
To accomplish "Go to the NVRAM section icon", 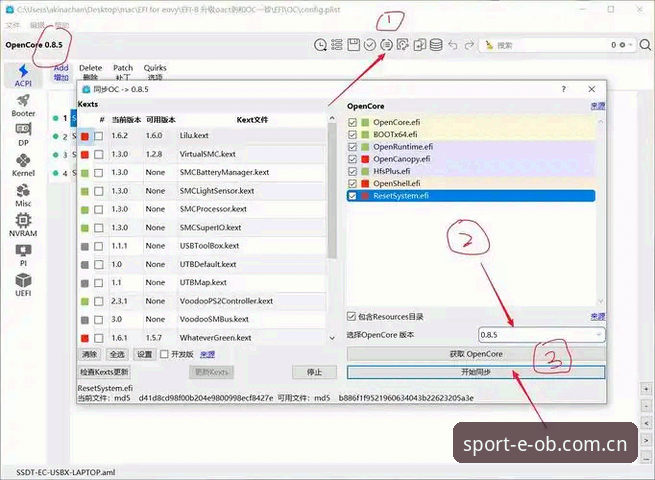I will point(23,225).
